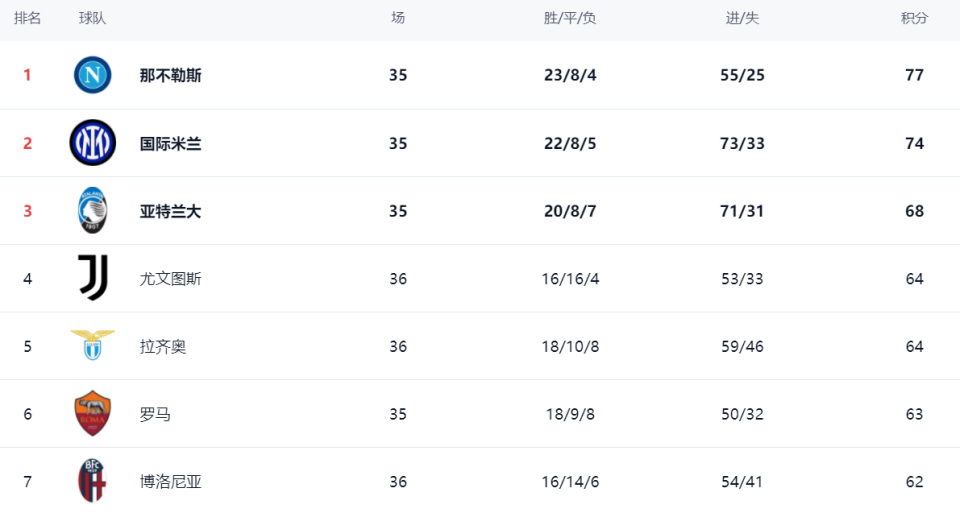Open the 那不勒斯 team link
Viewport: 960px width, 513px height.
pos(170,75)
